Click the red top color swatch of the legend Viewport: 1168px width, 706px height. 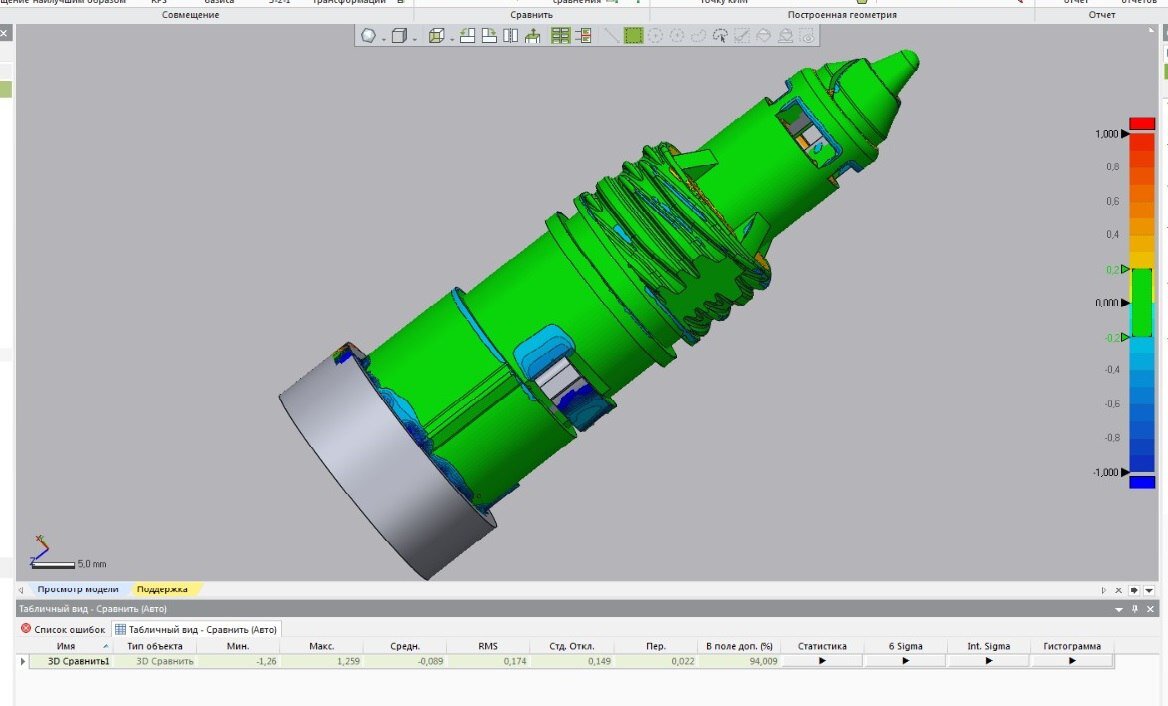coord(1142,124)
